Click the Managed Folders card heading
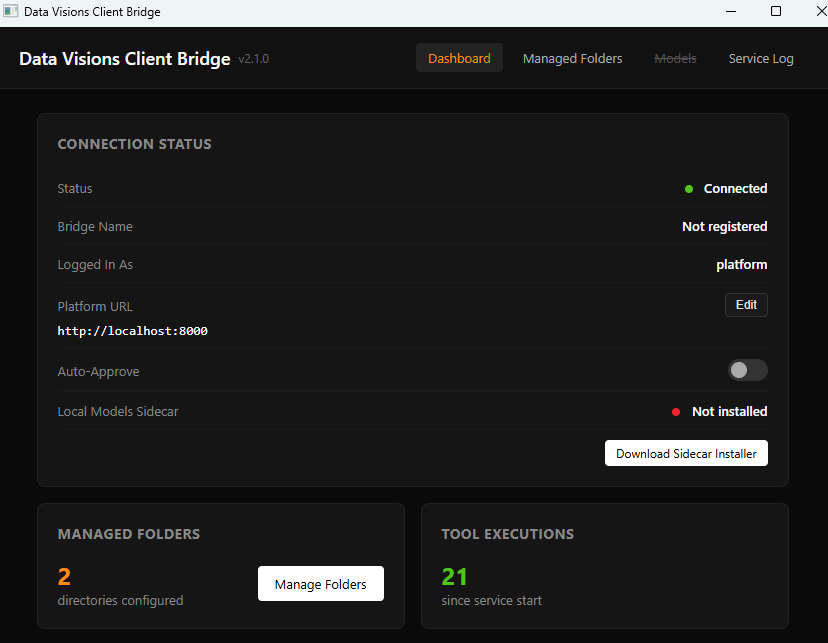The image size is (828, 643). (128, 534)
